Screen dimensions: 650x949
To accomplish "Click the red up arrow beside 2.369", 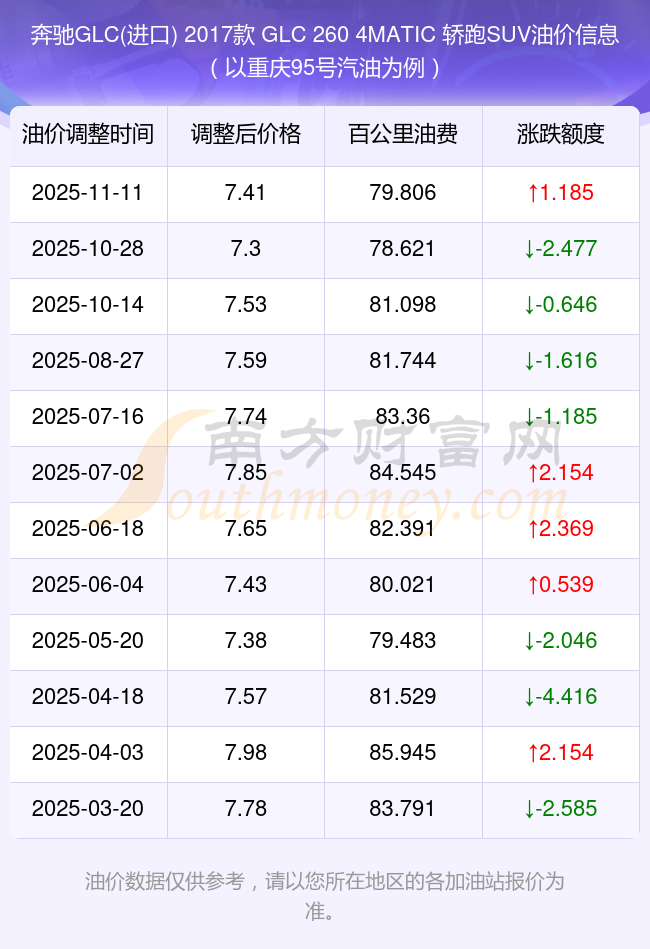I will pyautogui.click(x=533, y=529).
